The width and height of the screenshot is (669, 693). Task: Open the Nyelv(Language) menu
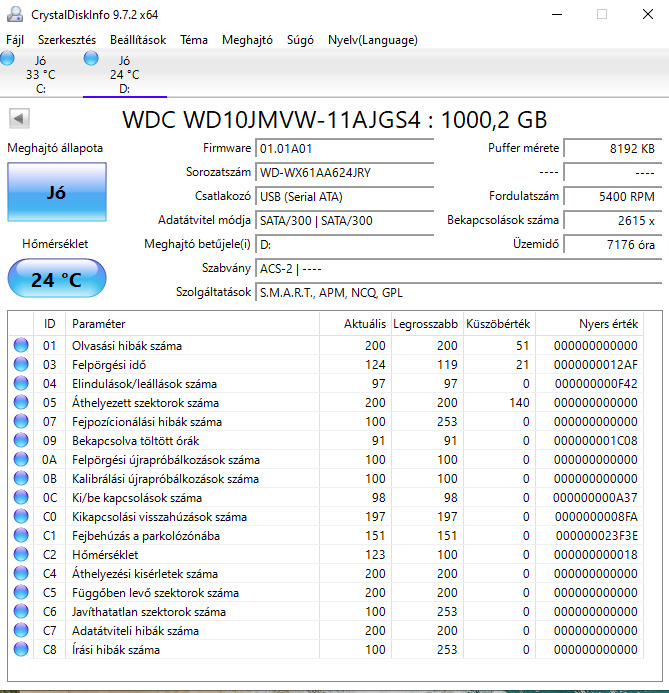373,40
